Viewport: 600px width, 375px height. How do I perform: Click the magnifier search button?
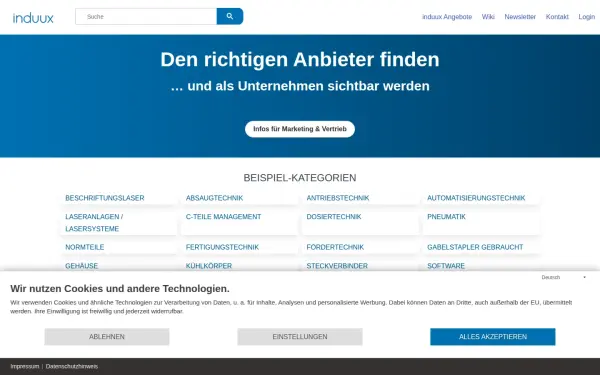coord(230,16)
